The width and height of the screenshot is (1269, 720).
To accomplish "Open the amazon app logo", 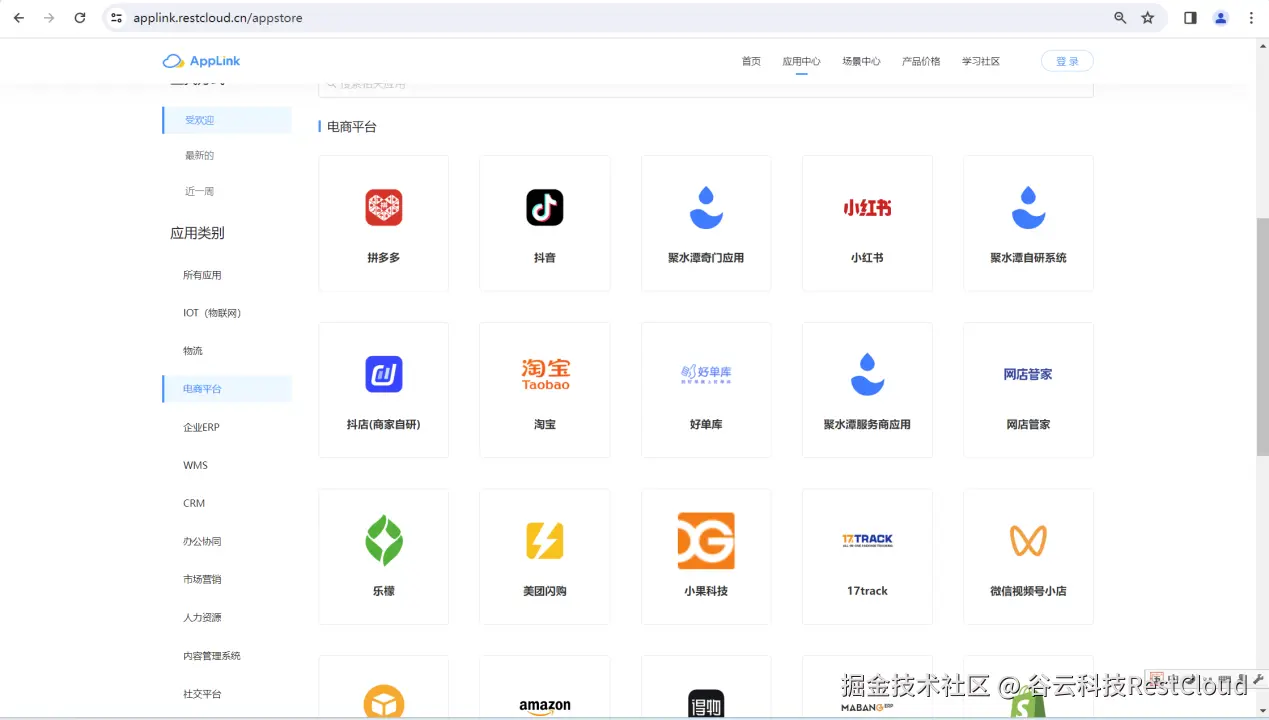I will 545,707.
